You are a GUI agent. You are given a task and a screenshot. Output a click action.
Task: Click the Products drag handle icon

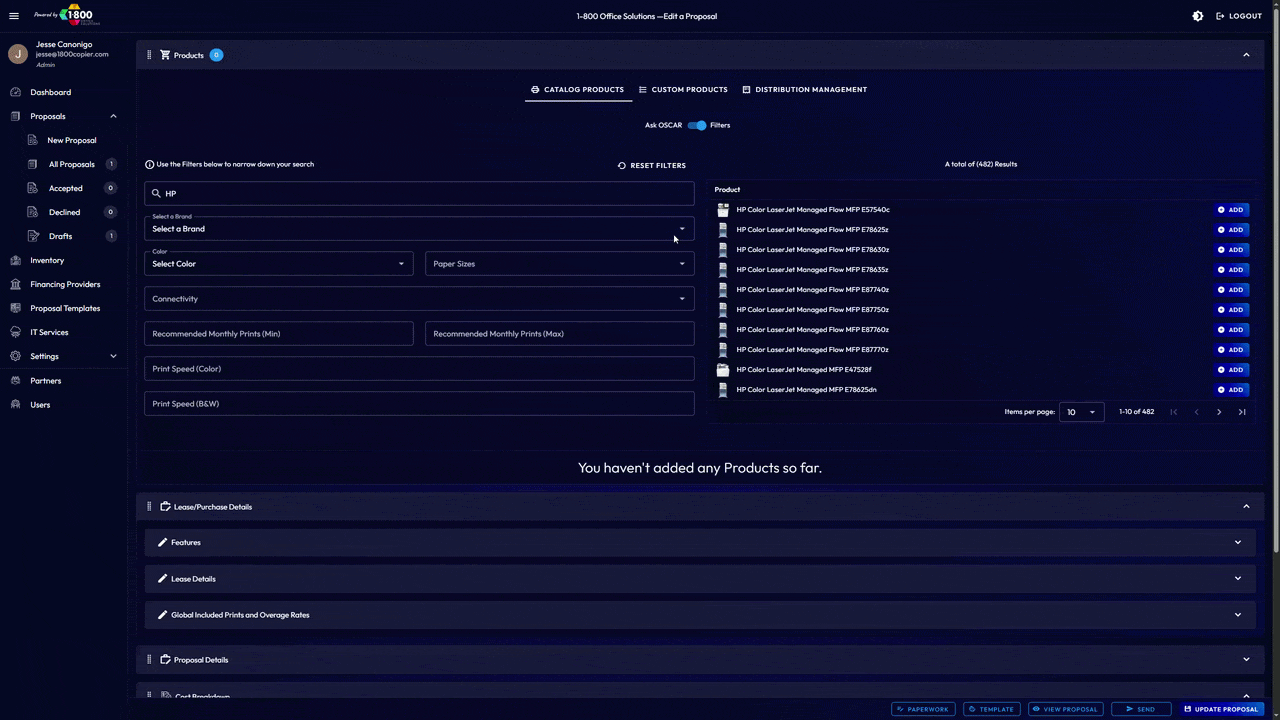[149, 55]
